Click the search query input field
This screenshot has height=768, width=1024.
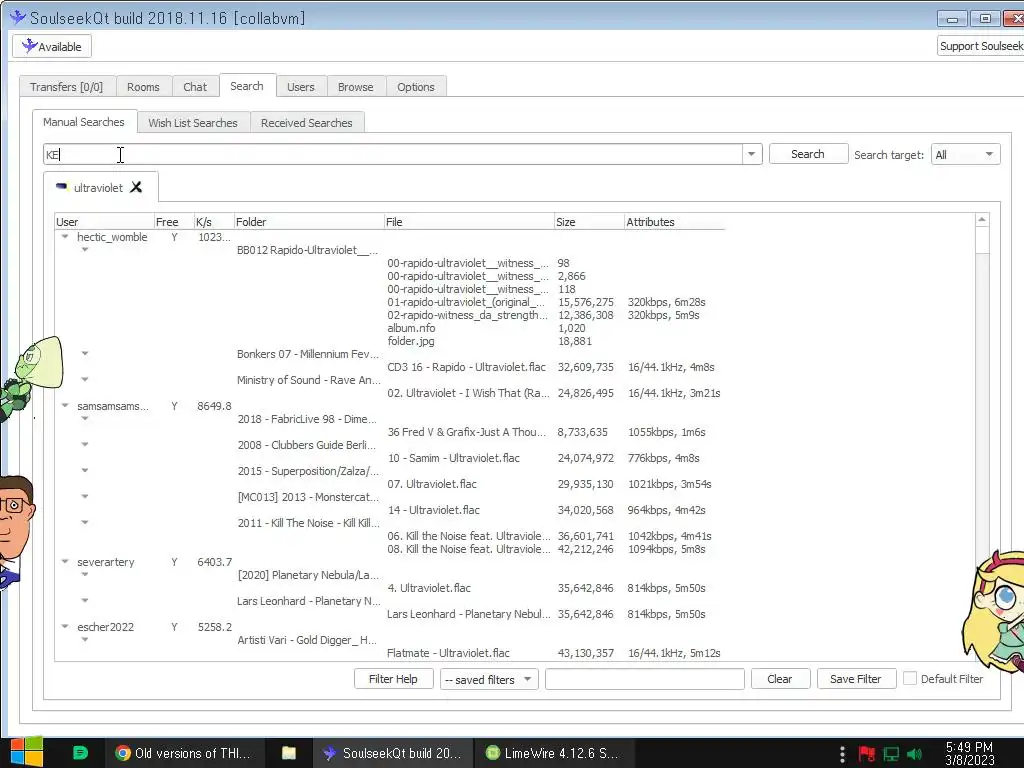(393, 155)
